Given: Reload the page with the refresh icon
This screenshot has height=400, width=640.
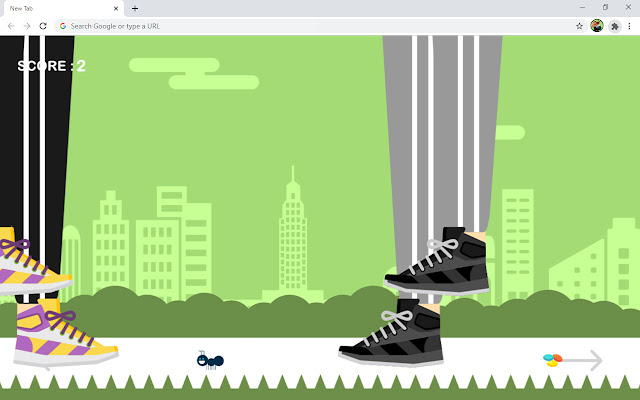Looking at the screenshot, I should coord(43,26).
